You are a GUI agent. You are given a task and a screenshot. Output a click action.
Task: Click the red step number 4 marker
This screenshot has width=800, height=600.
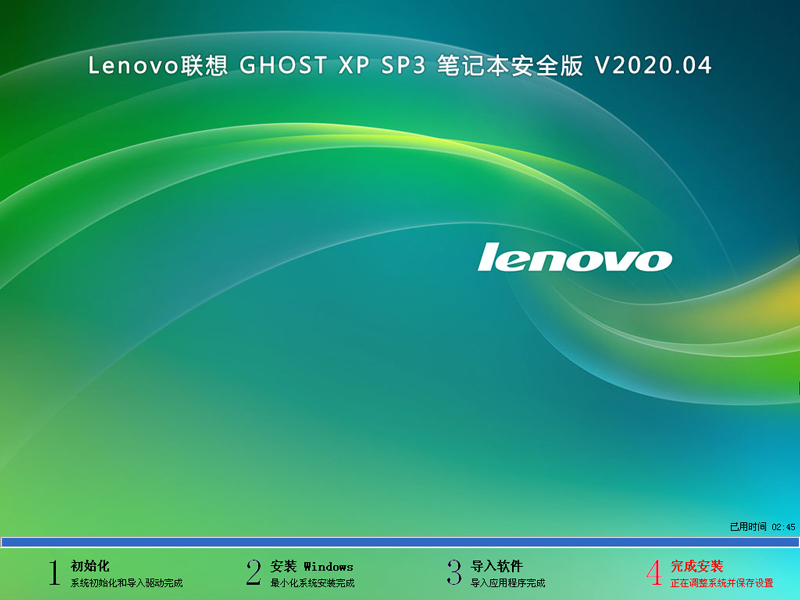click(654, 572)
